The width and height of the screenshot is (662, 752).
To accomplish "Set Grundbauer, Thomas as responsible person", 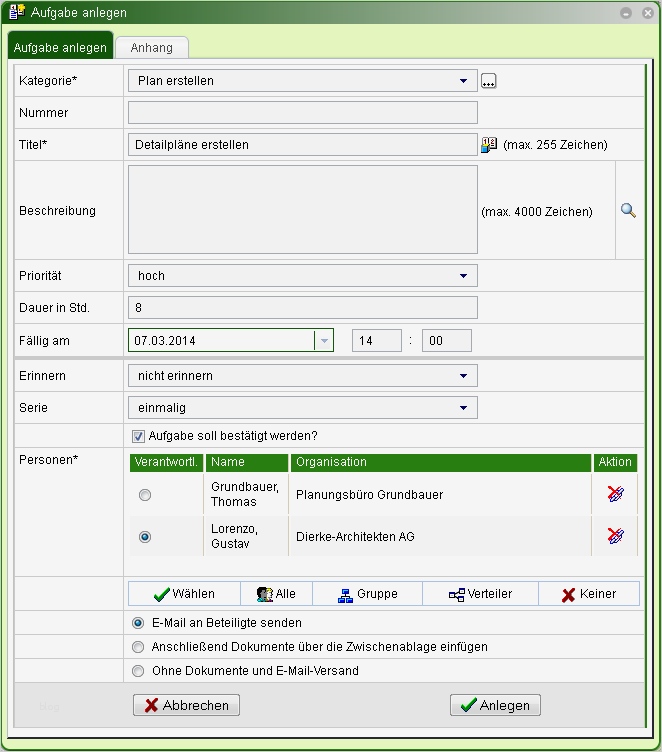I will 145,495.
